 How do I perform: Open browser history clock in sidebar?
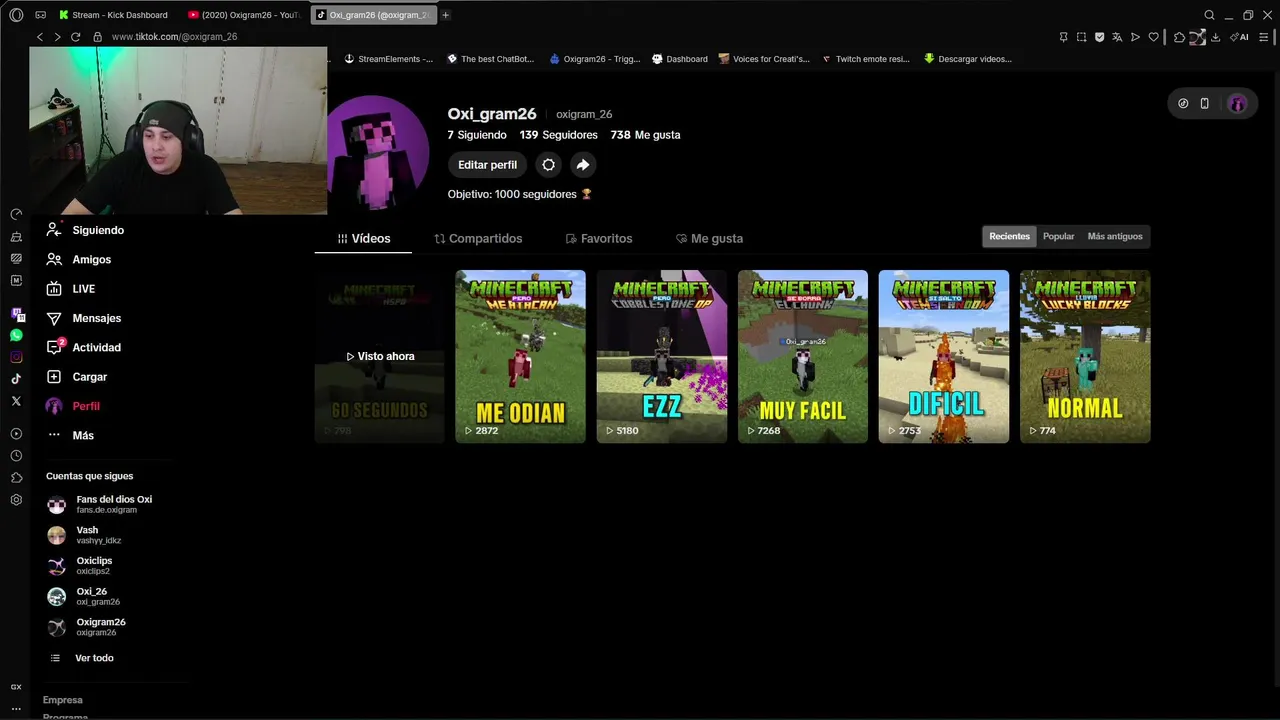(x=16, y=456)
